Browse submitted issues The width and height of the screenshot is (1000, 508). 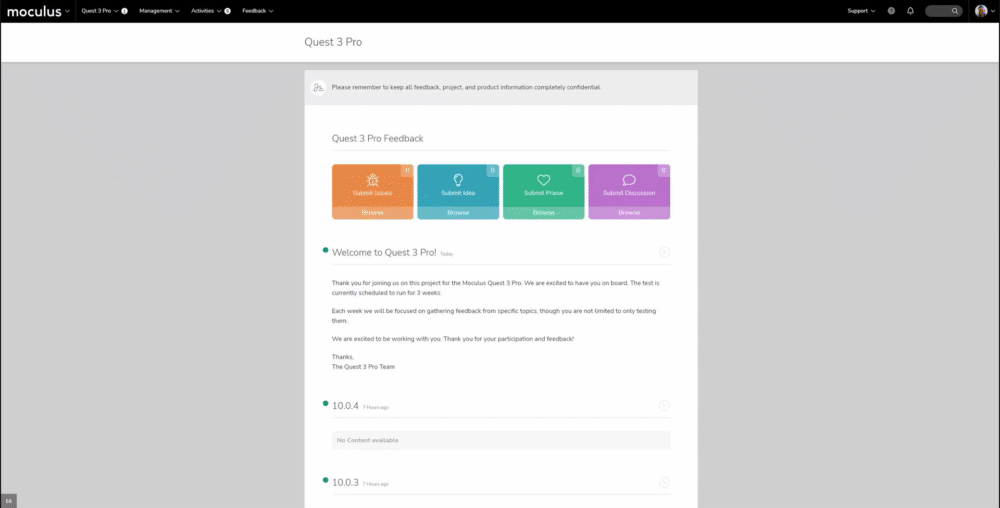(x=372, y=213)
